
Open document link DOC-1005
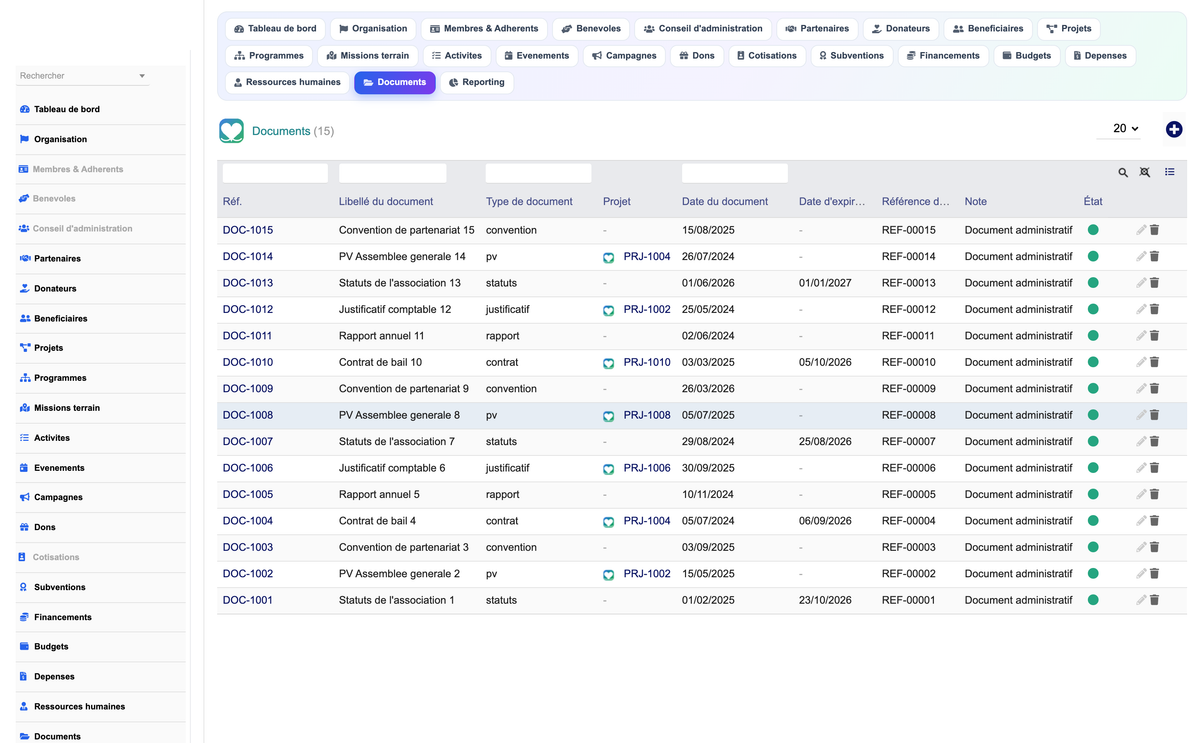(x=248, y=495)
